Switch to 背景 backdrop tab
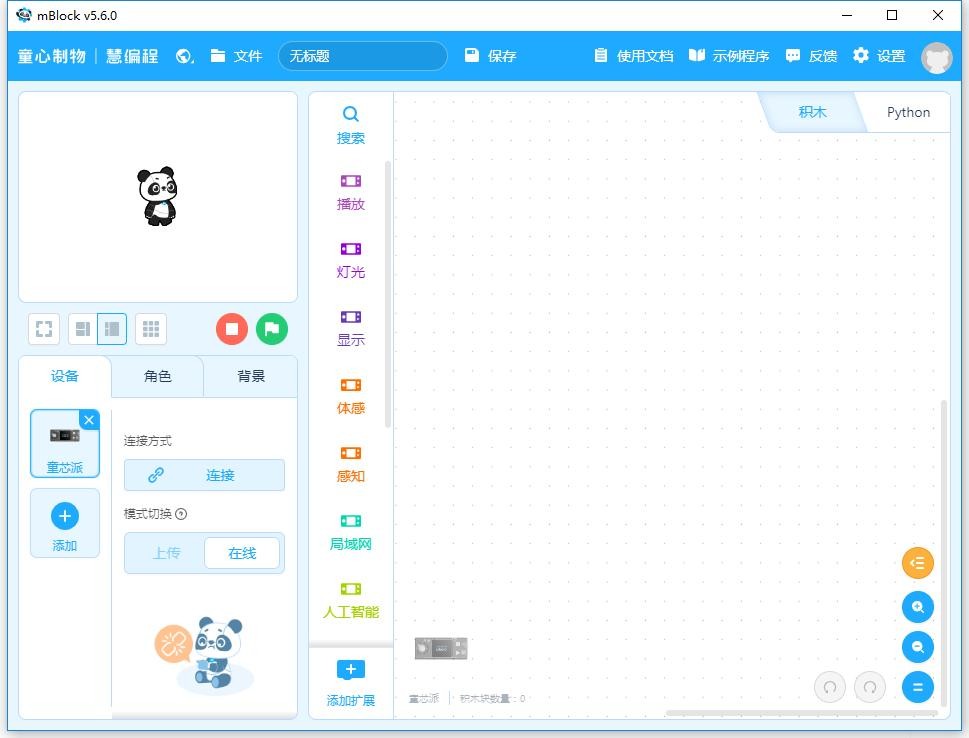969x738 pixels. pyautogui.click(x=251, y=376)
